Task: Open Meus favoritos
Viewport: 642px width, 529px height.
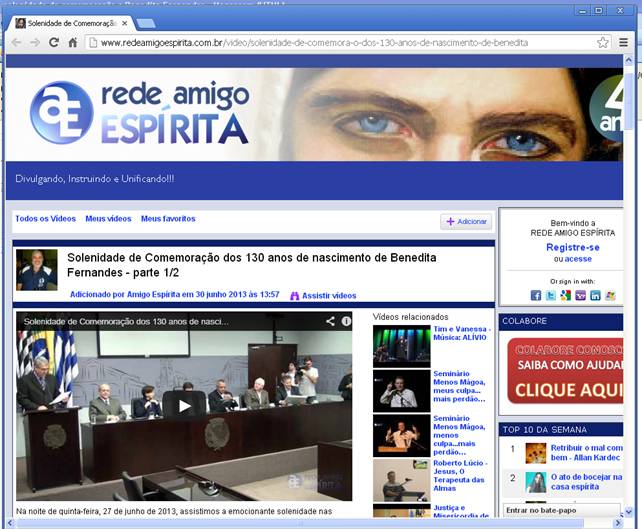Action: pos(168,219)
